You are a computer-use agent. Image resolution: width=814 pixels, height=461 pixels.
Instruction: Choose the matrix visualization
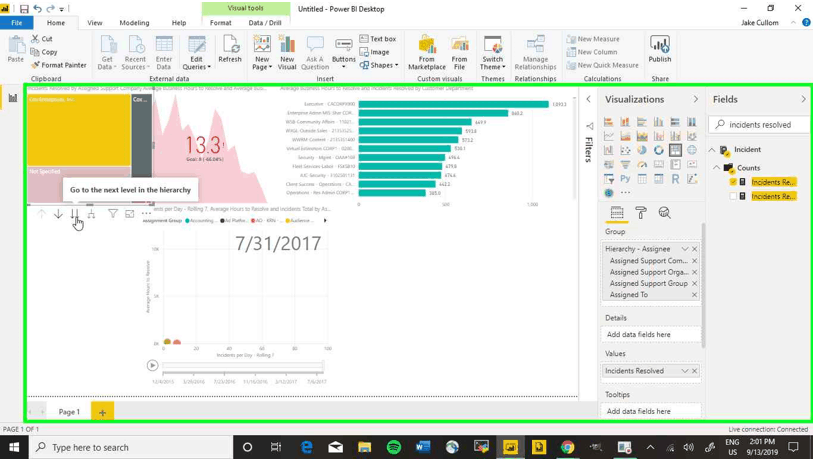tap(658, 179)
